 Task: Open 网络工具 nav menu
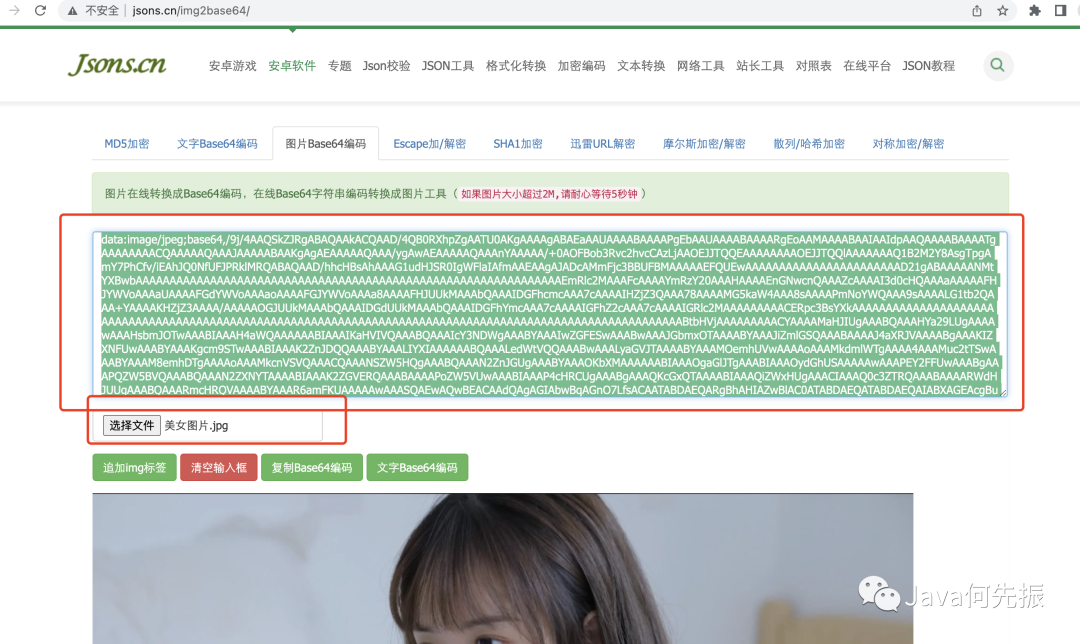700,66
